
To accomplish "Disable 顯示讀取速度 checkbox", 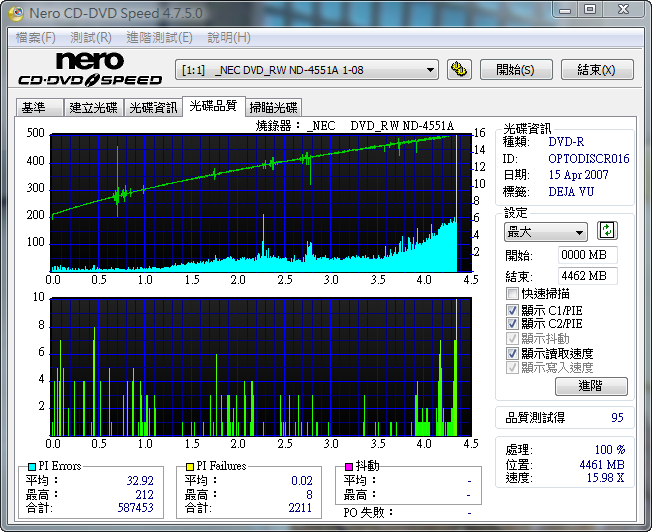I will click(512, 354).
